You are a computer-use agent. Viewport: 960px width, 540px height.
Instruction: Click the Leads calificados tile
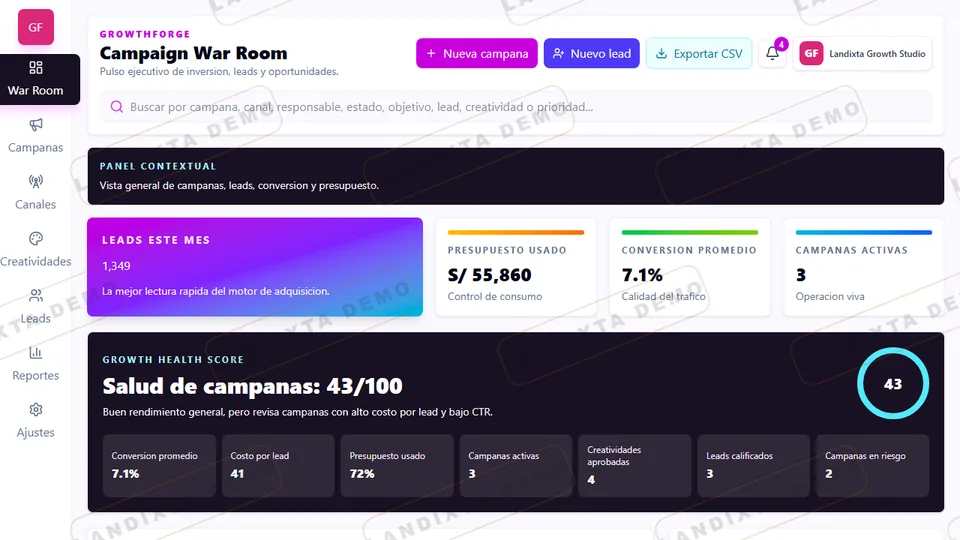753,465
